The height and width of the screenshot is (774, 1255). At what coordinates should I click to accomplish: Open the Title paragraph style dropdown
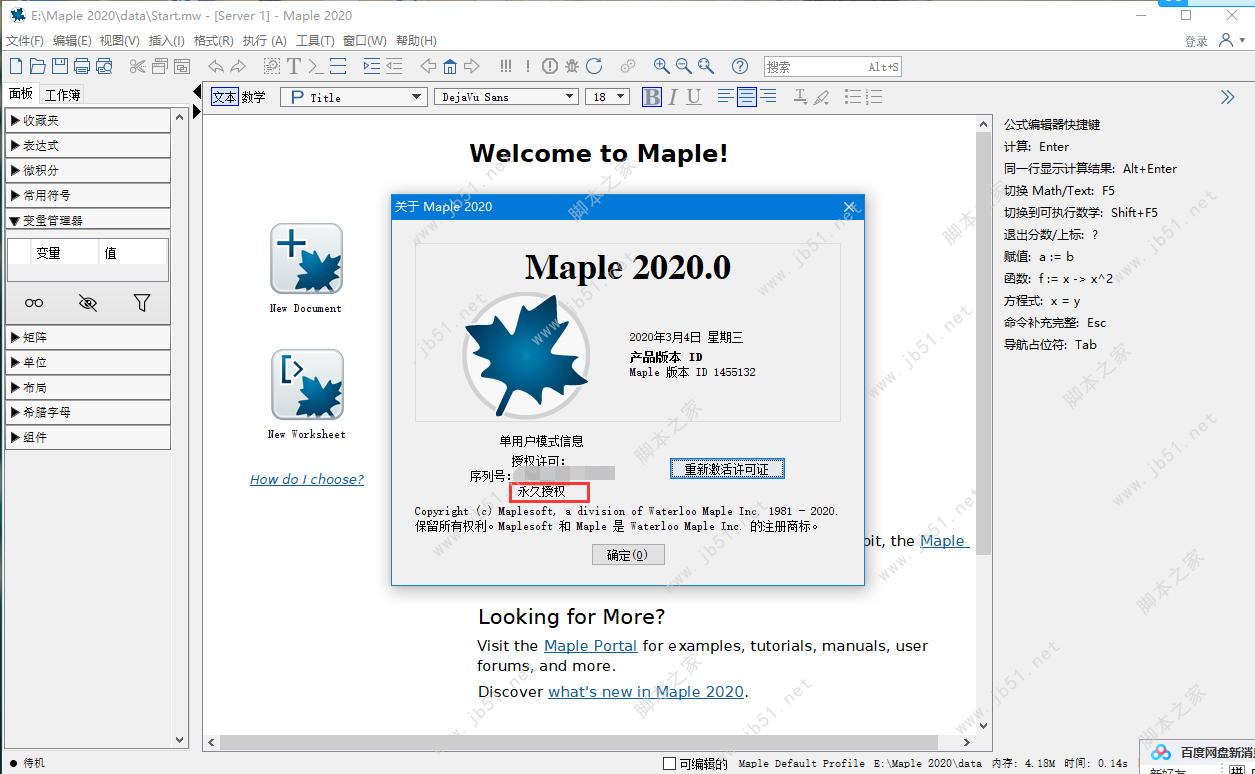(355, 97)
